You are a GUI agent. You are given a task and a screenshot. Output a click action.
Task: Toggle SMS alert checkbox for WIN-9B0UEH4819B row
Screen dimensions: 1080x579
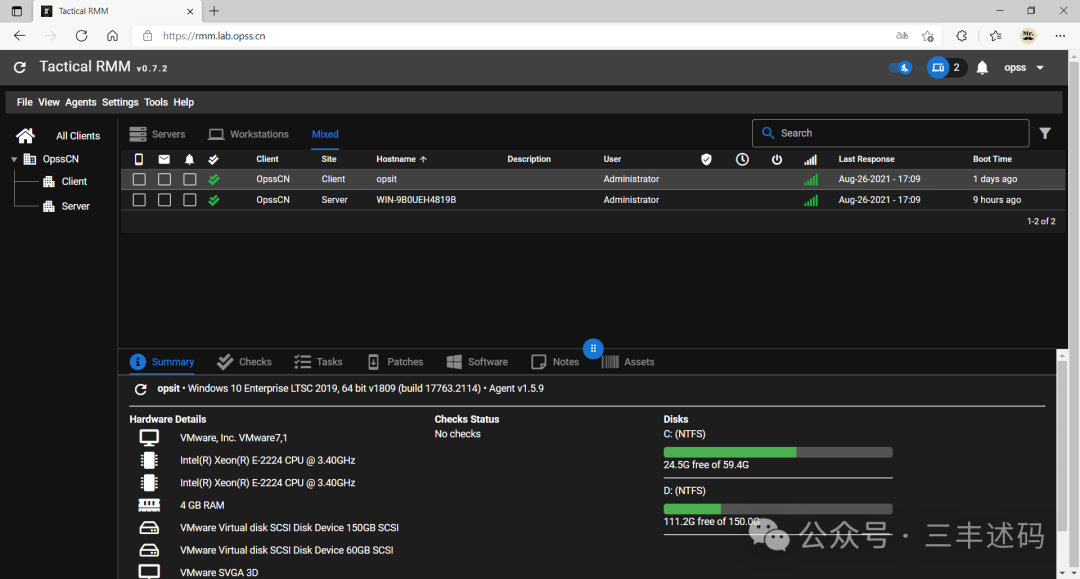tap(139, 200)
